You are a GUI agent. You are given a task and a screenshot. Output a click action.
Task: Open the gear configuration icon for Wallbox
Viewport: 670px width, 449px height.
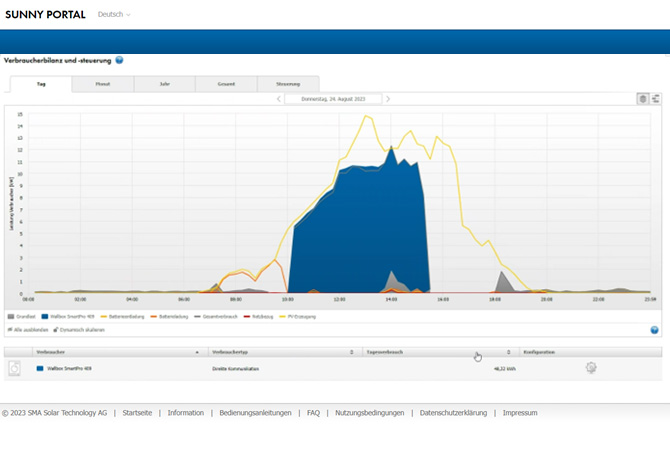coord(591,368)
